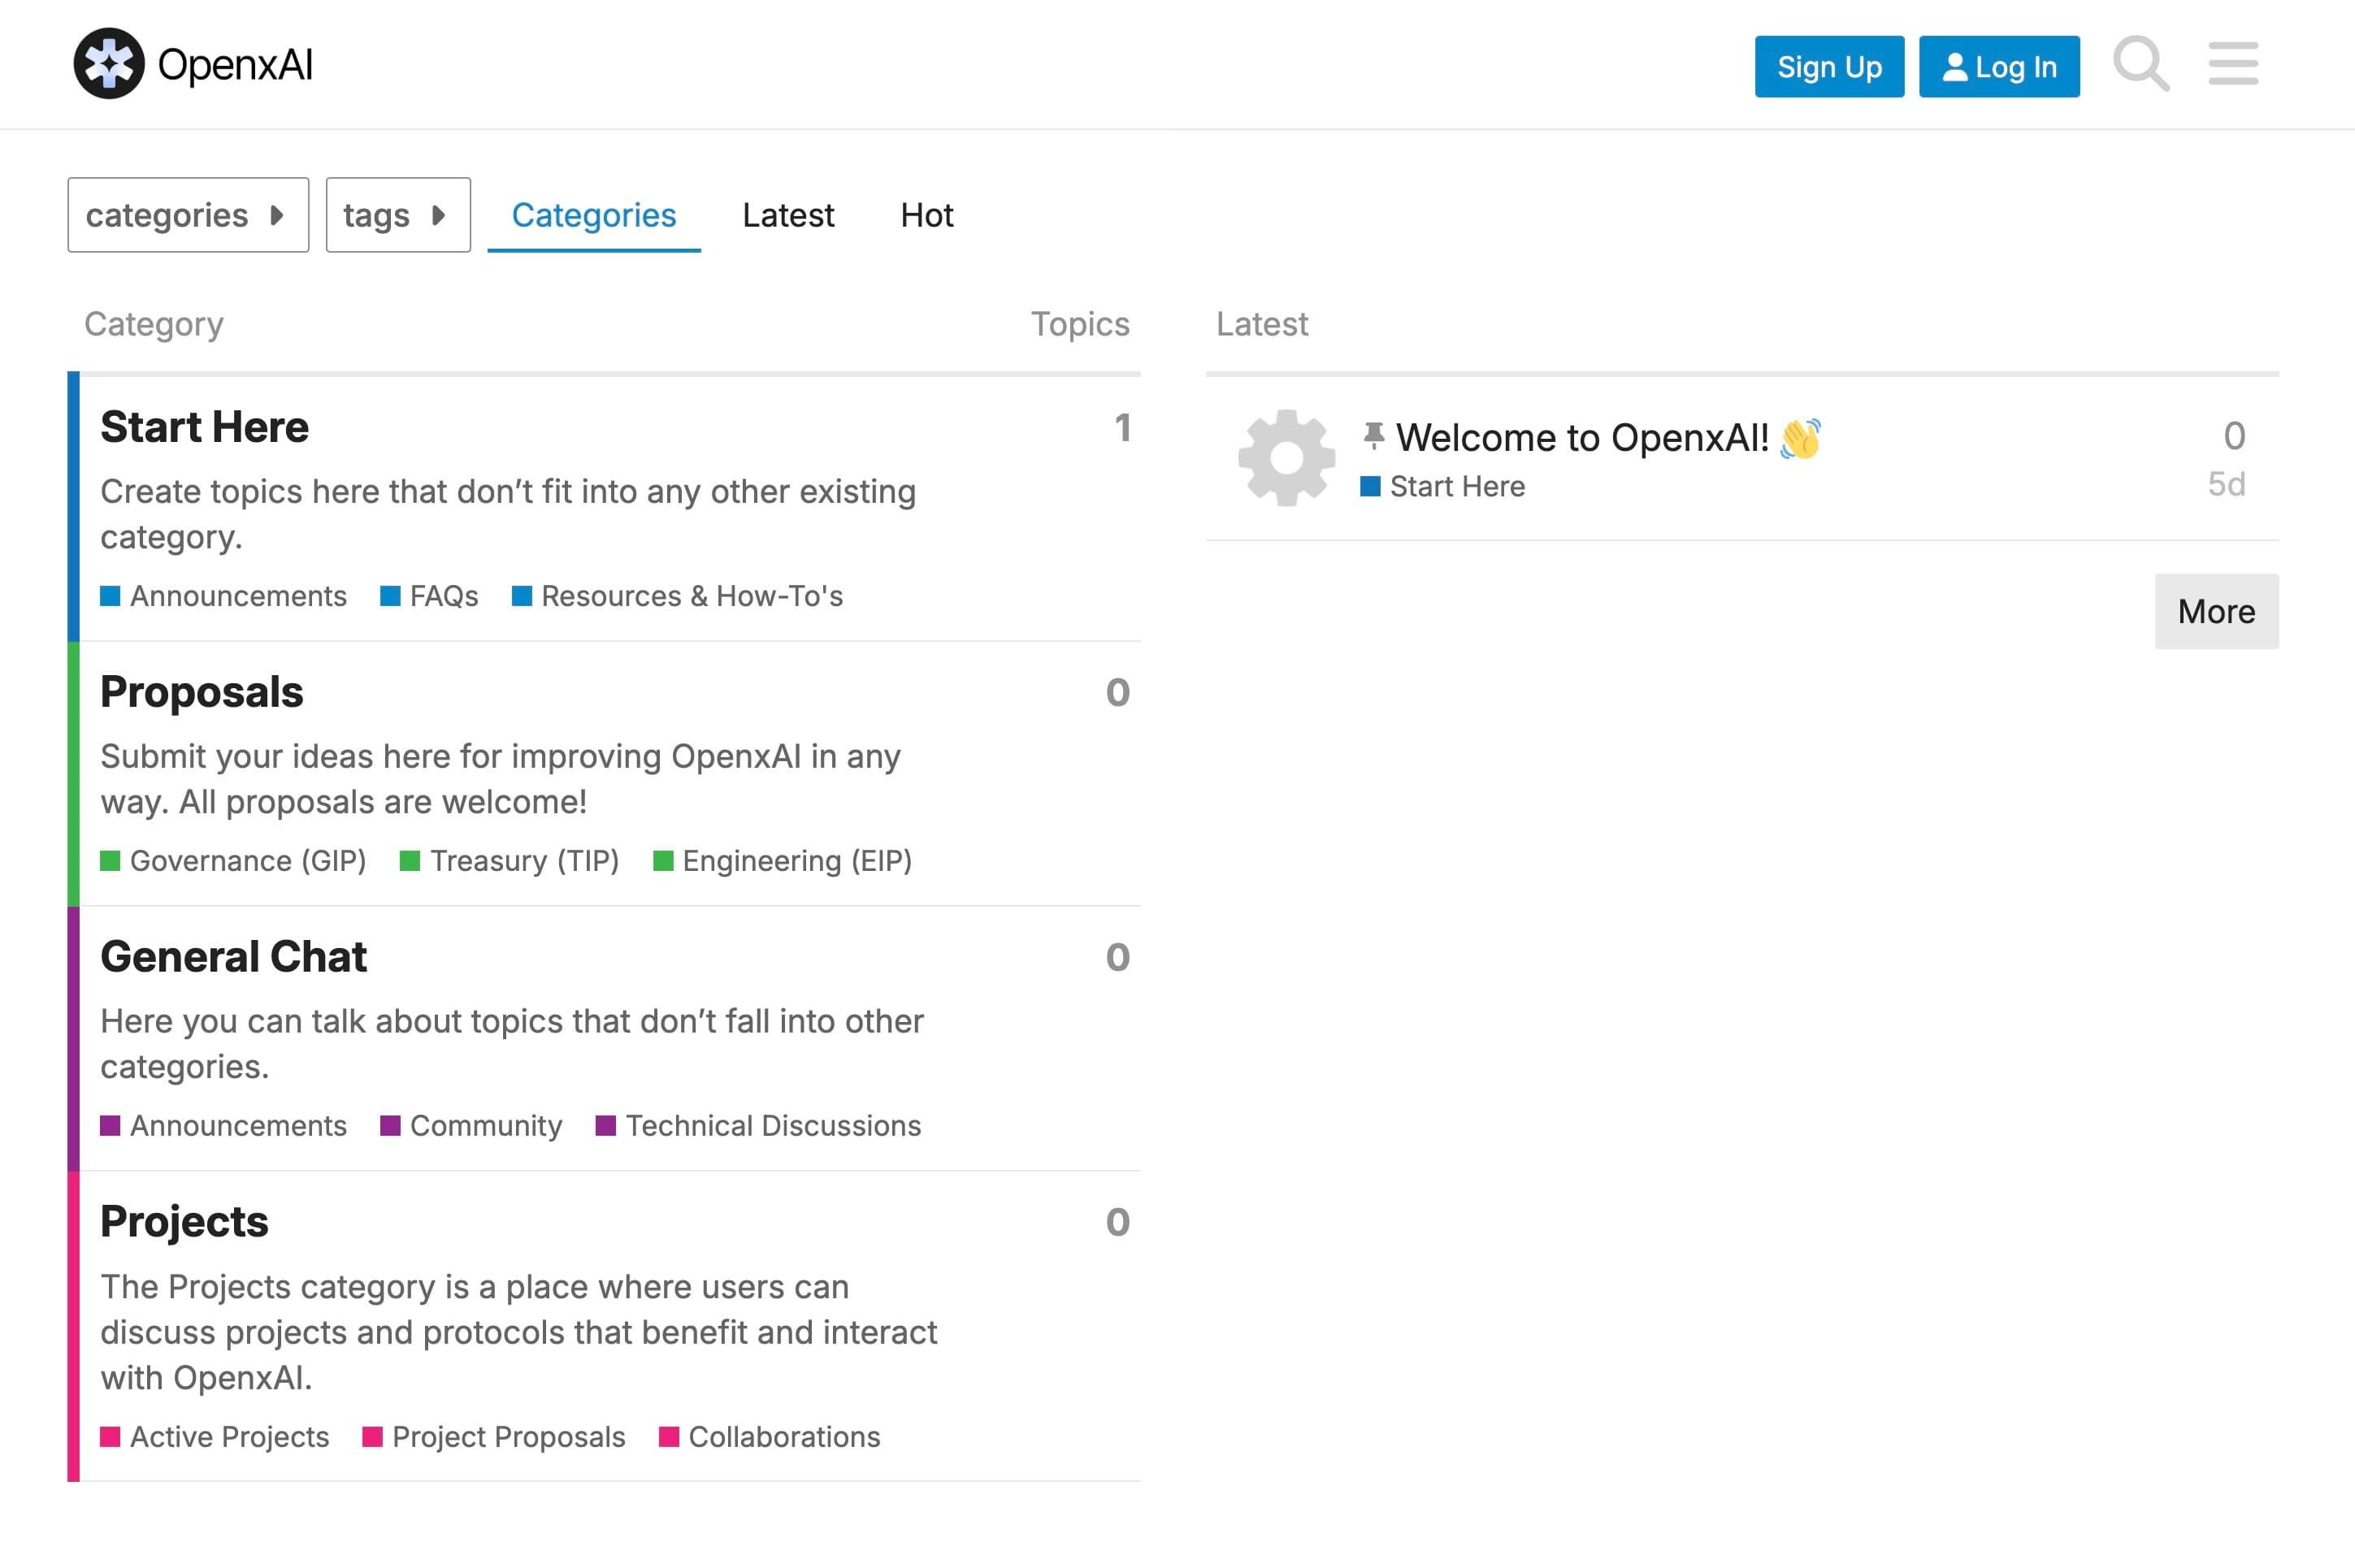Screen dimensions: 2355x1568
Task: Open the Start Here category
Action: [204, 427]
